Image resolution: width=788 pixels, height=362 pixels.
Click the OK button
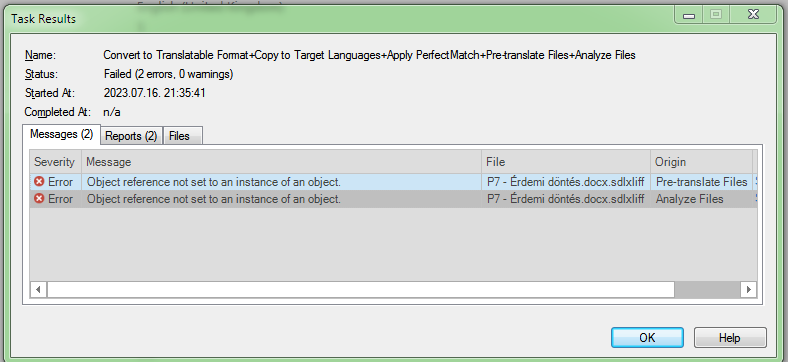(x=647, y=337)
